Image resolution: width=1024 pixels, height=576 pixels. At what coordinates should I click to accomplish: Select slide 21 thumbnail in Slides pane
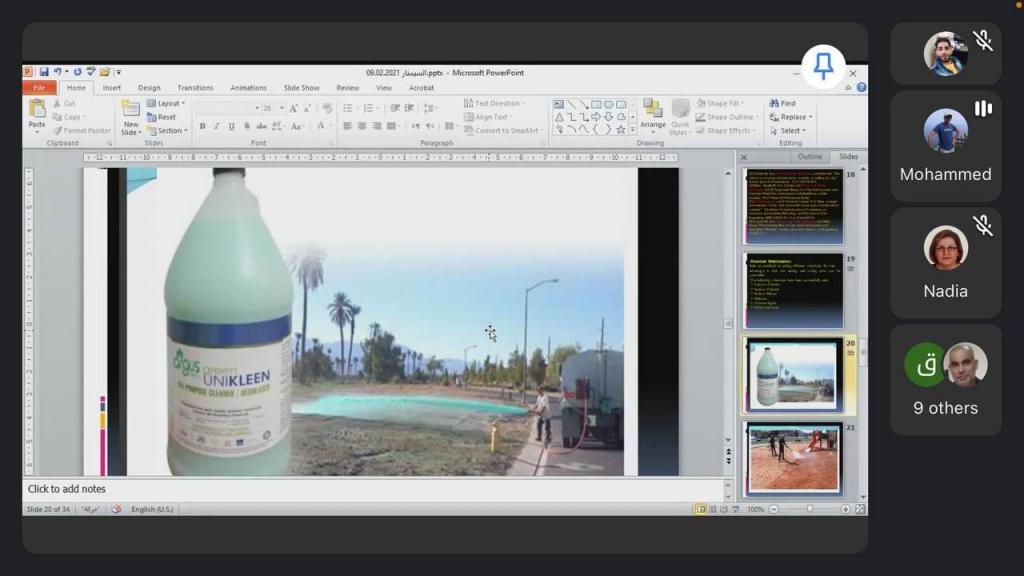(x=794, y=459)
